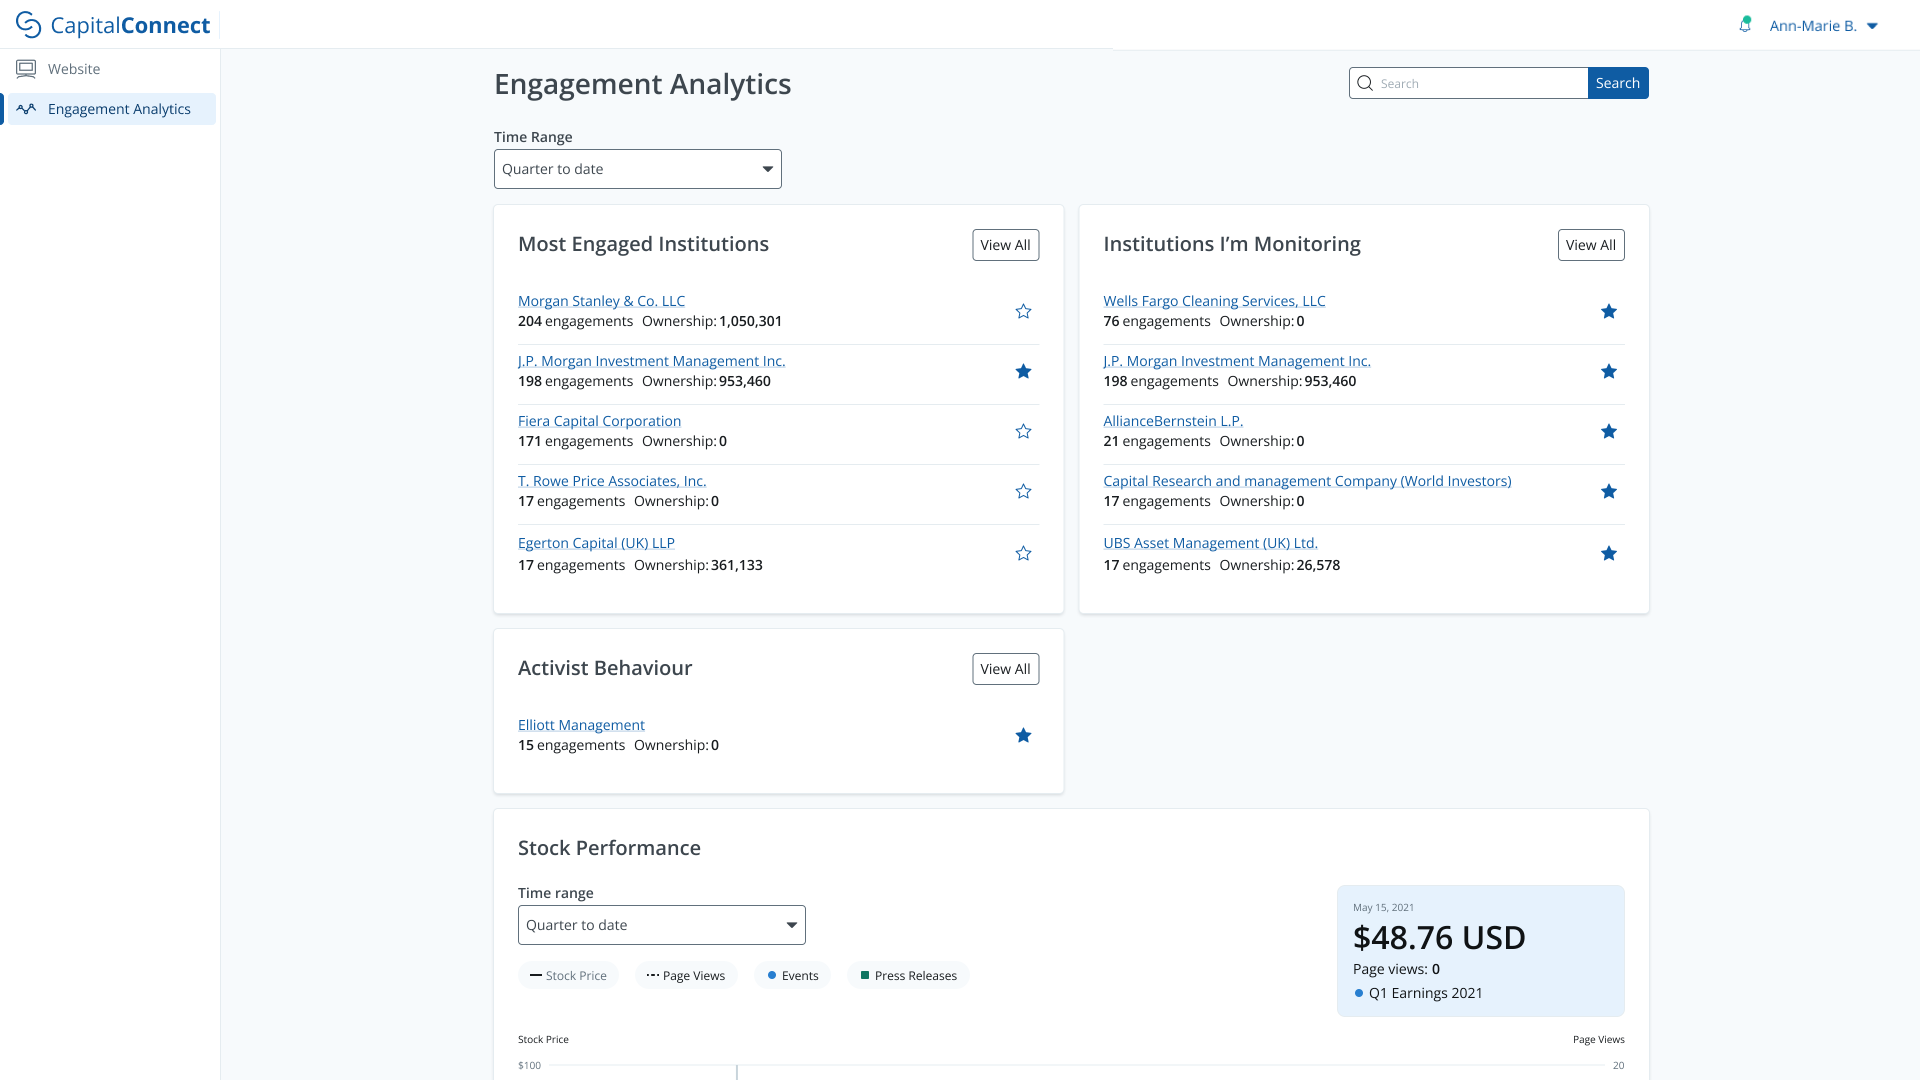Screen dimensions: 1920x1080
Task: Open Capital Research and management Company link
Action: pyautogui.click(x=1307, y=481)
